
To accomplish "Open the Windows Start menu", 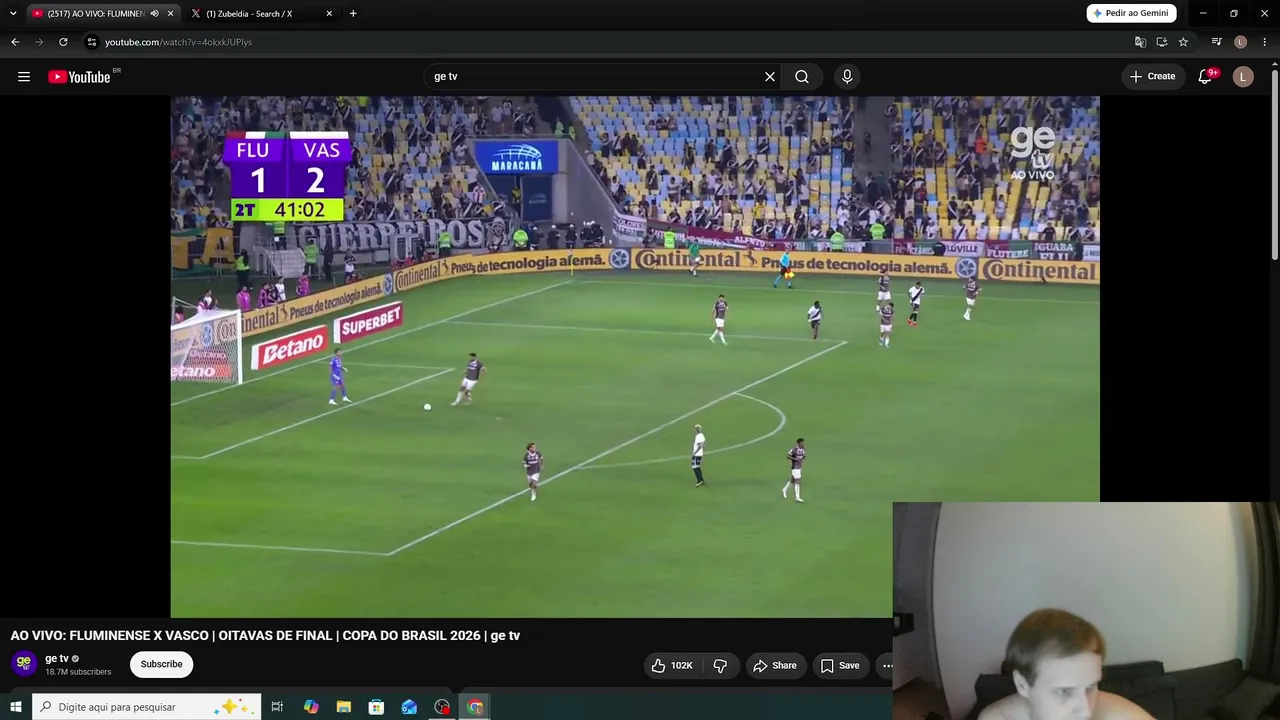I will (x=15, y=707).
